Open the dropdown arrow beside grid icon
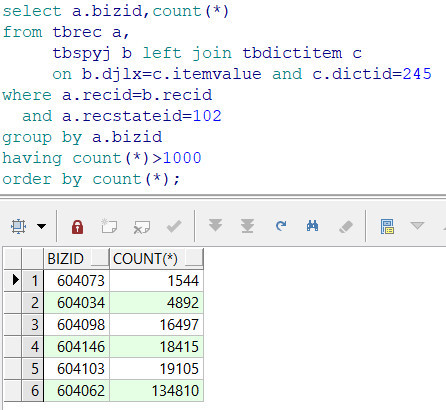446x410 pixels. [42, 227]
